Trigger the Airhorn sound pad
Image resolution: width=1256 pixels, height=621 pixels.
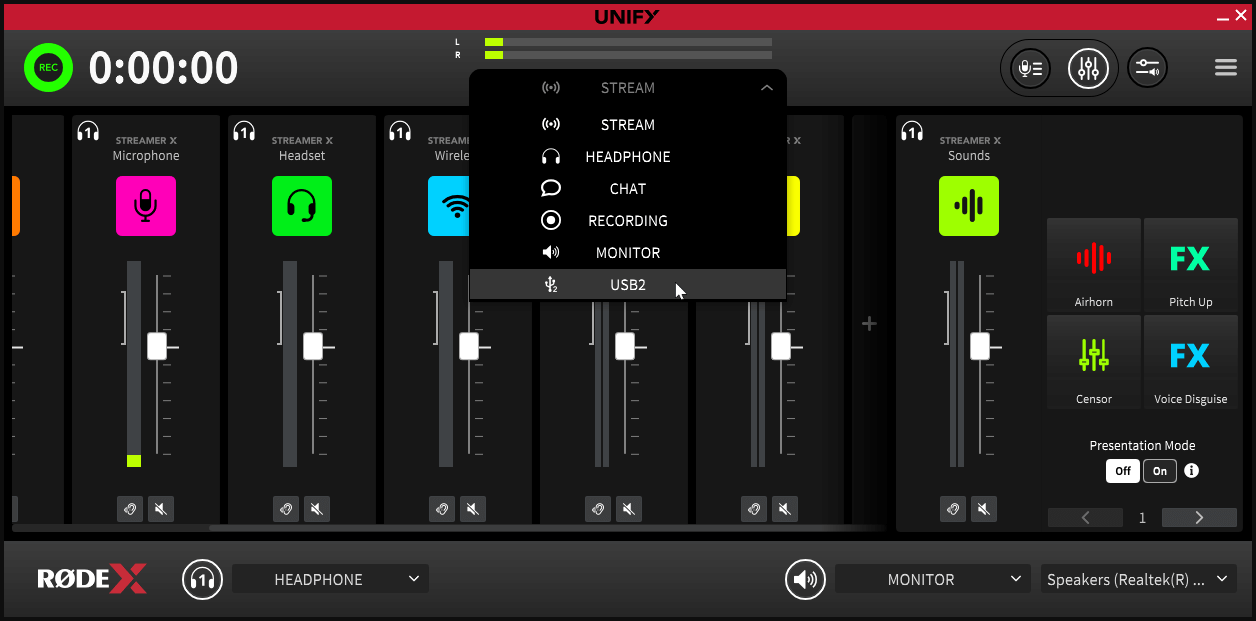click(1093, 264)
